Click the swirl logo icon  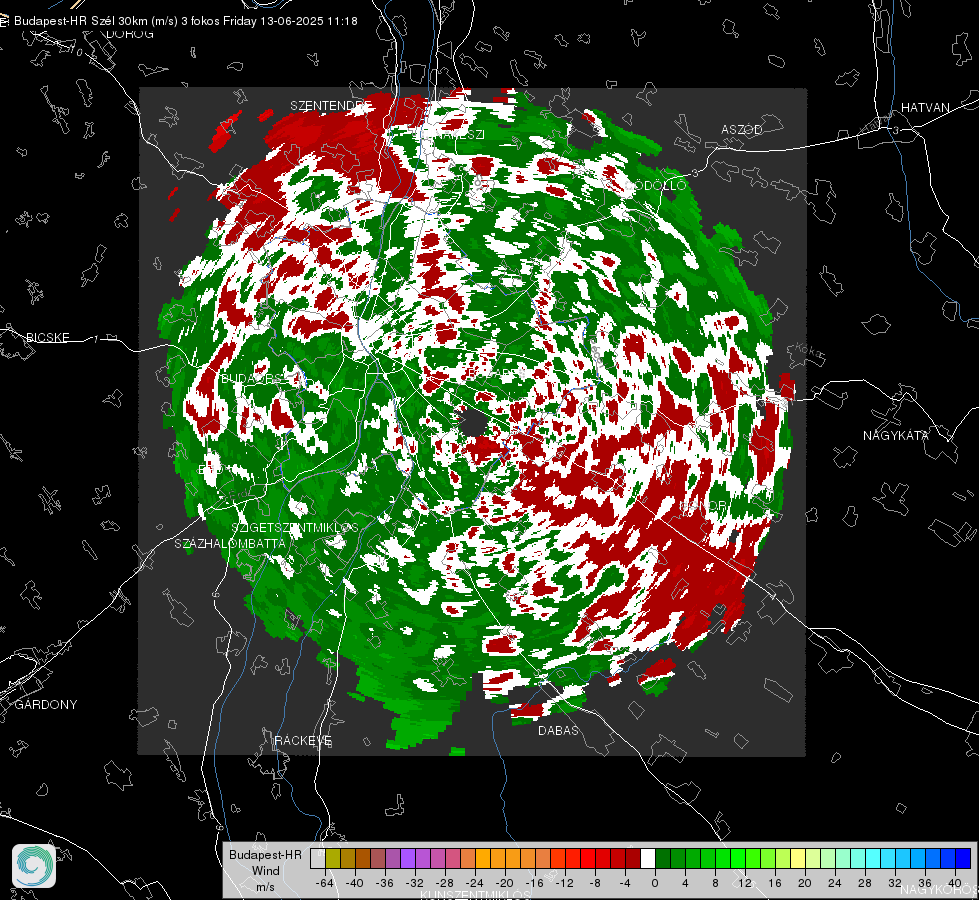34,866
